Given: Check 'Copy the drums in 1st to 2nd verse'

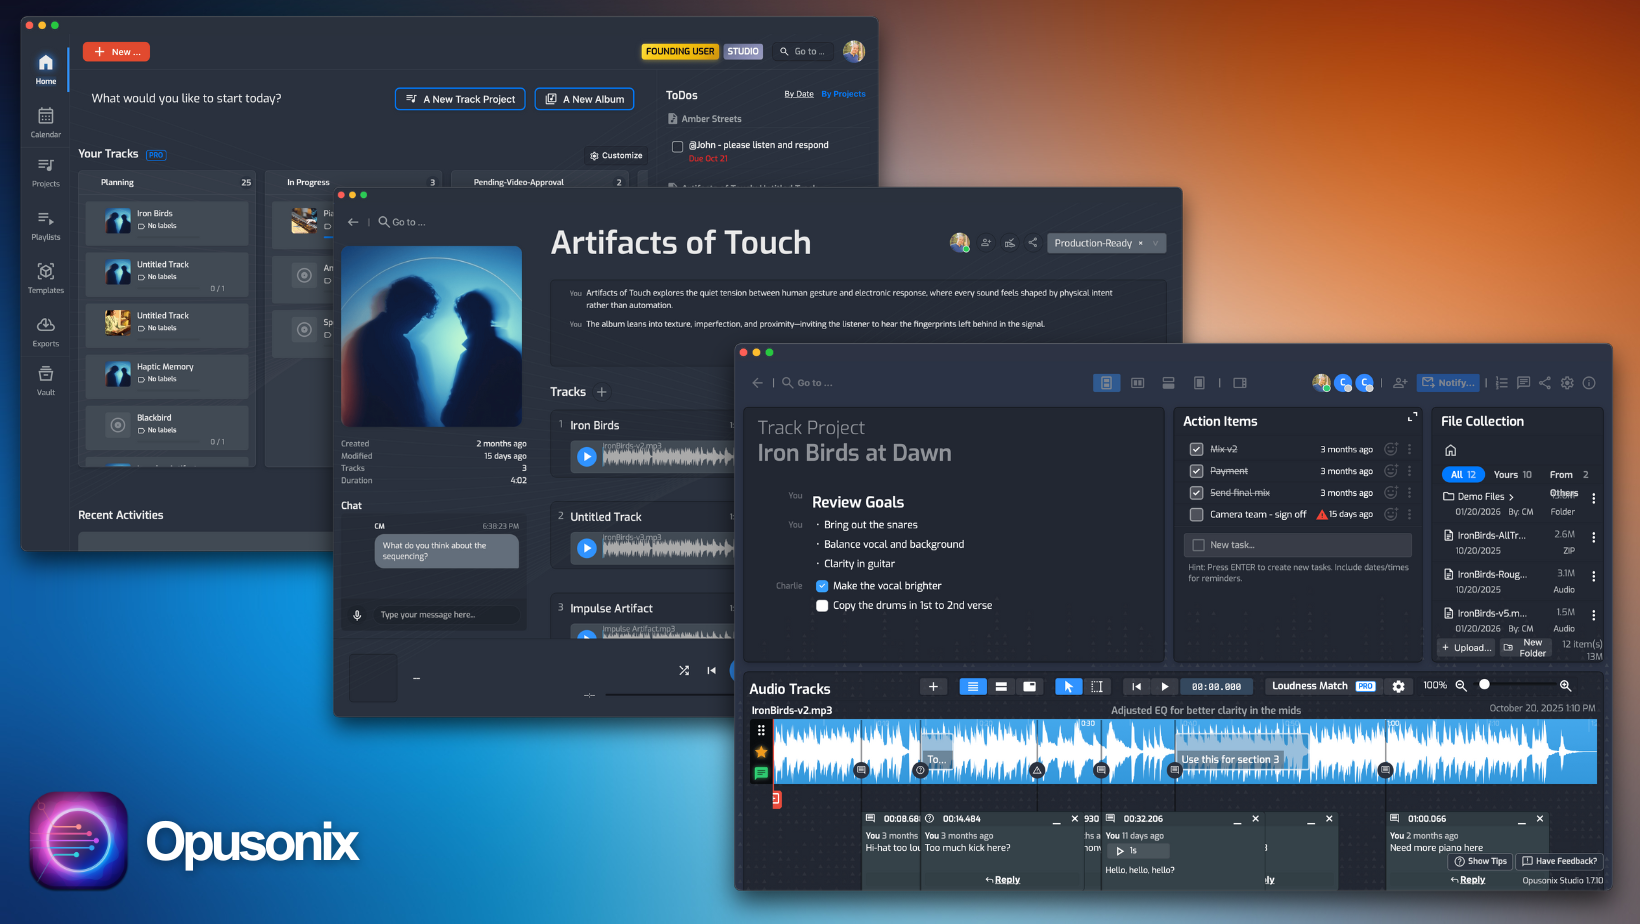Looking at the screenshot, I should [822, 606].
